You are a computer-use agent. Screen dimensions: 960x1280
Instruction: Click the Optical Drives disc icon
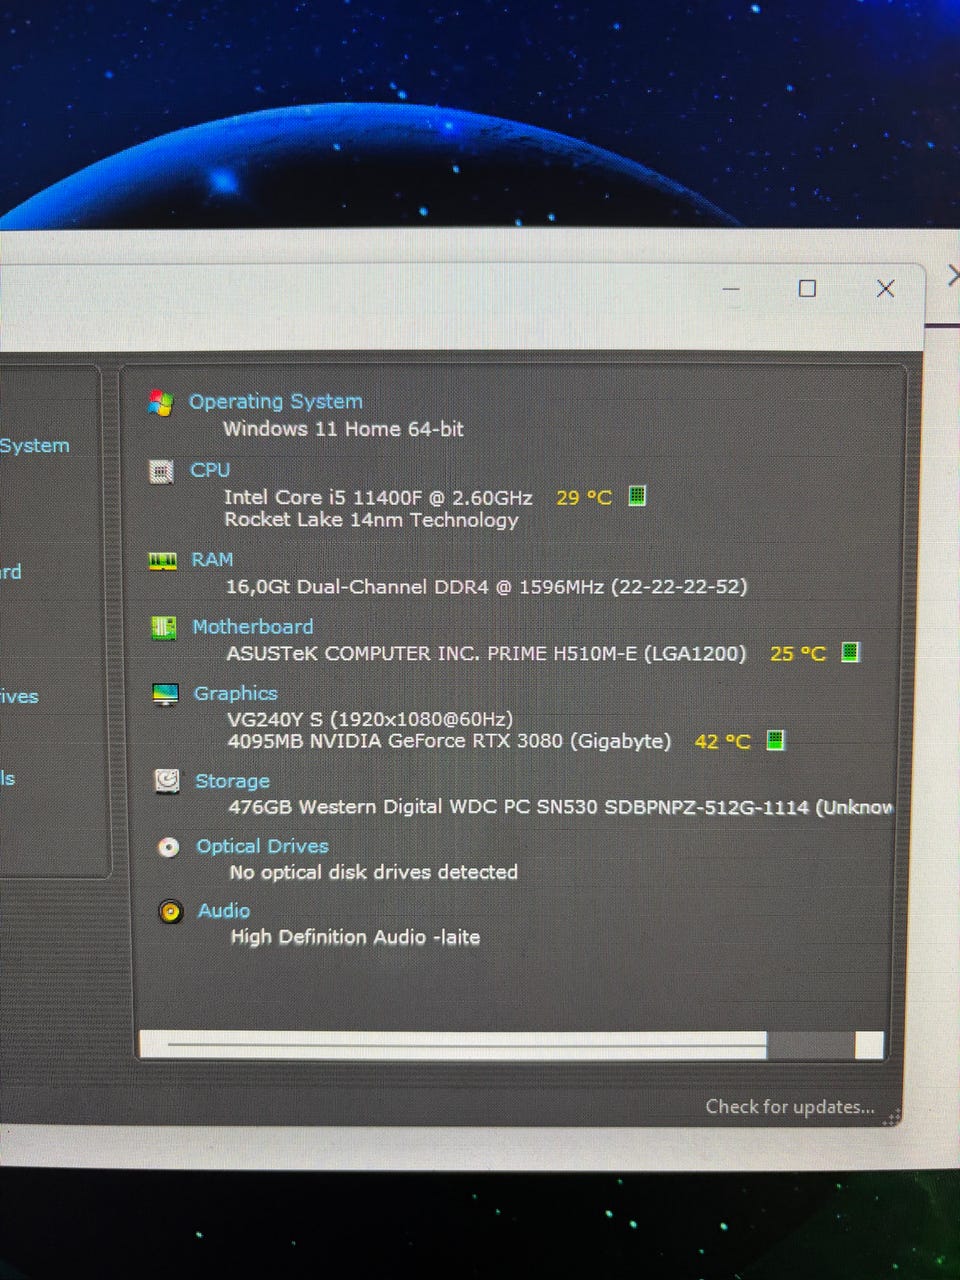click(x=169, y=847)
